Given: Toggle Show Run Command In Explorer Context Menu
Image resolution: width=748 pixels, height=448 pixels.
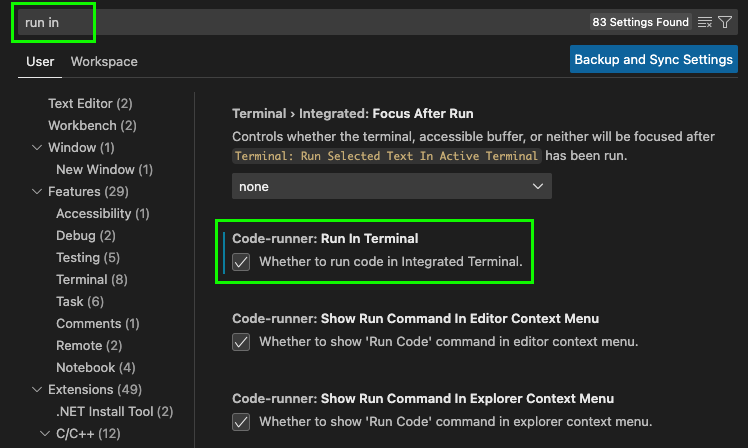Looking at the screenshot, I should (x=241, y=422).
